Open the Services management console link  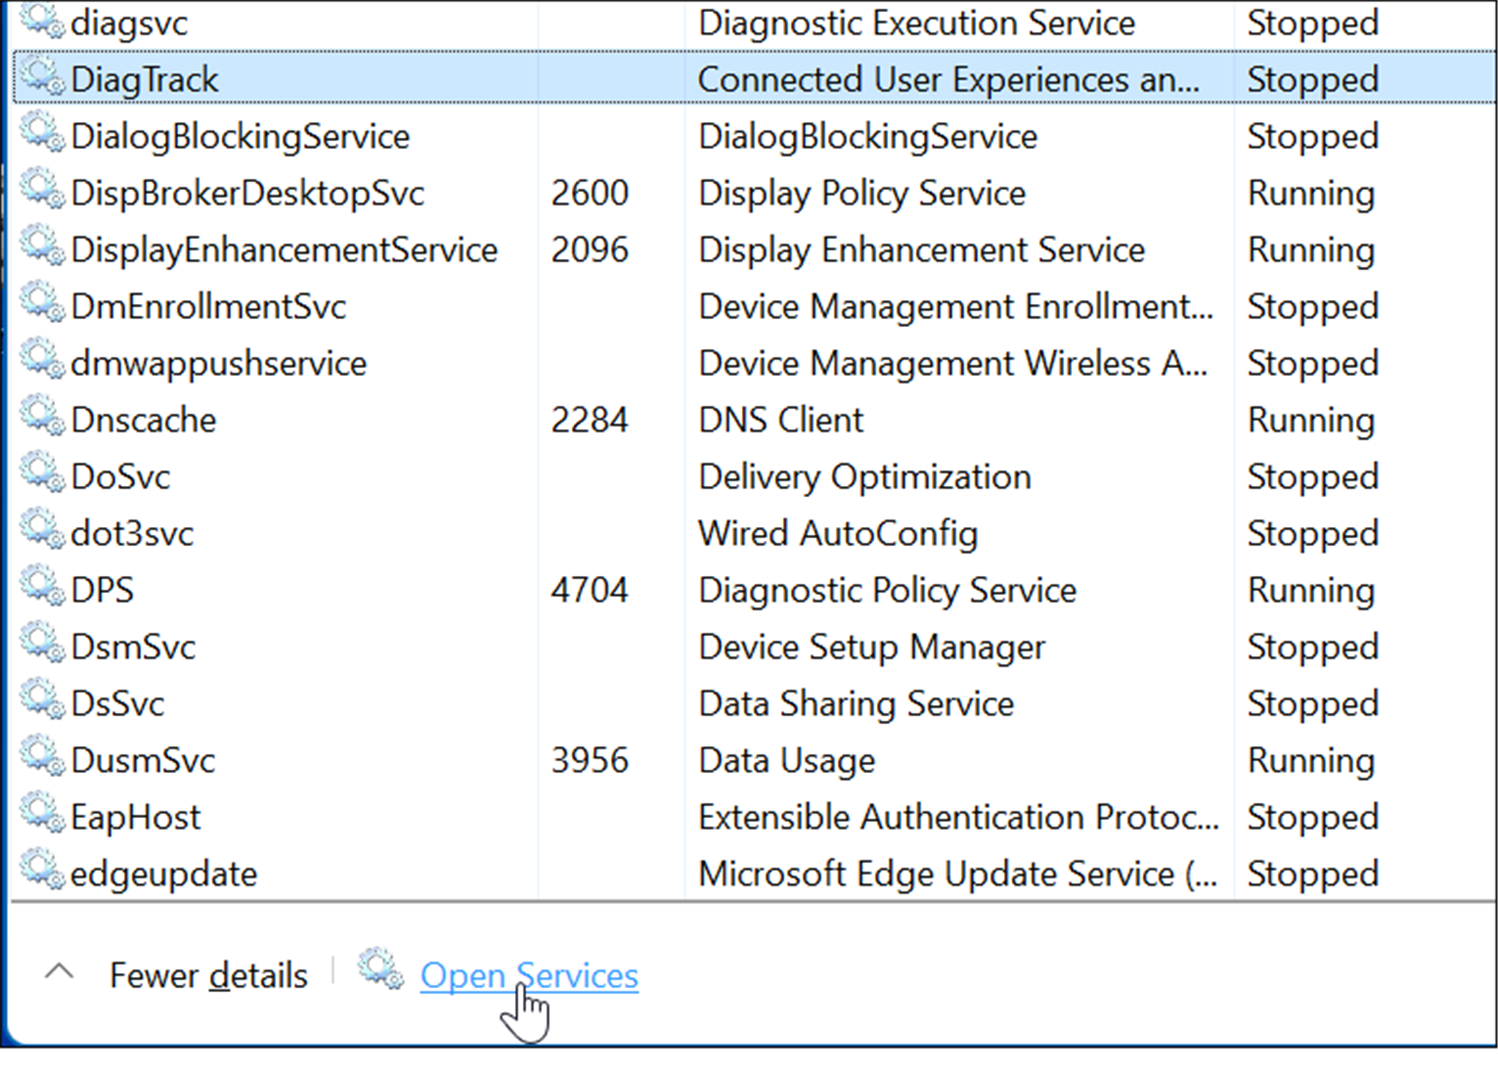[528, 974]
